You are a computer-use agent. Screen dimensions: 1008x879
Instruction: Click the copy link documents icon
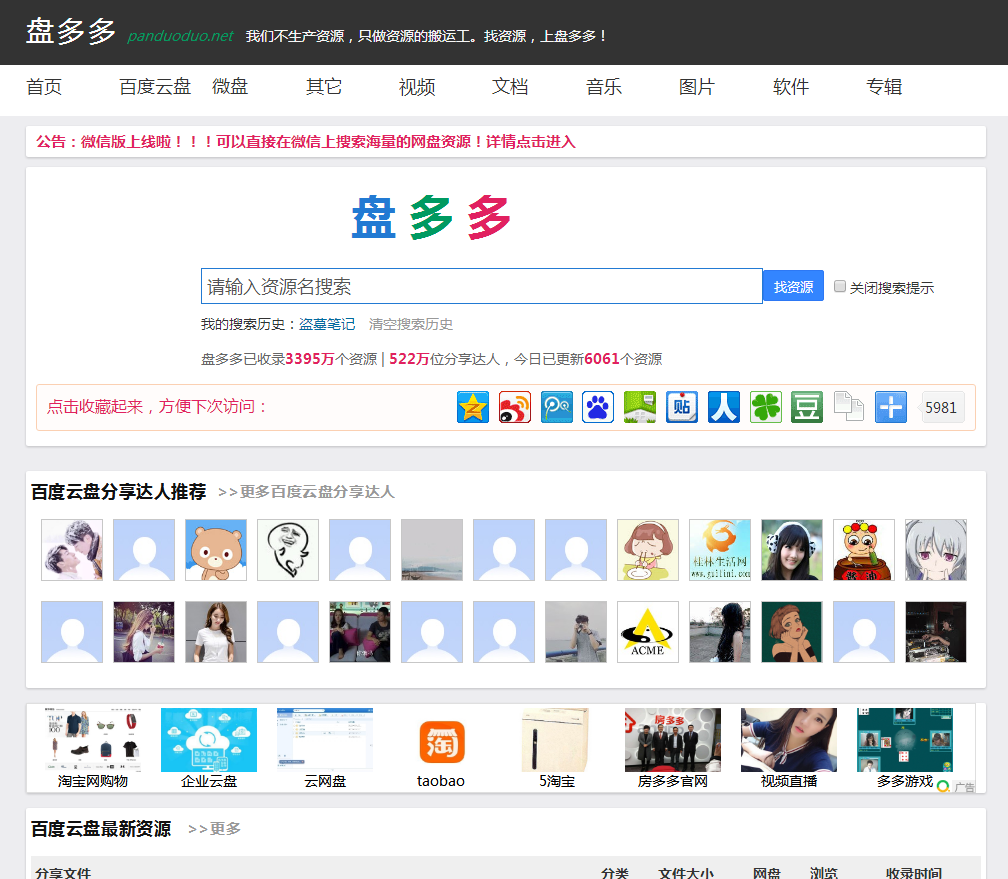click(849, 407)
